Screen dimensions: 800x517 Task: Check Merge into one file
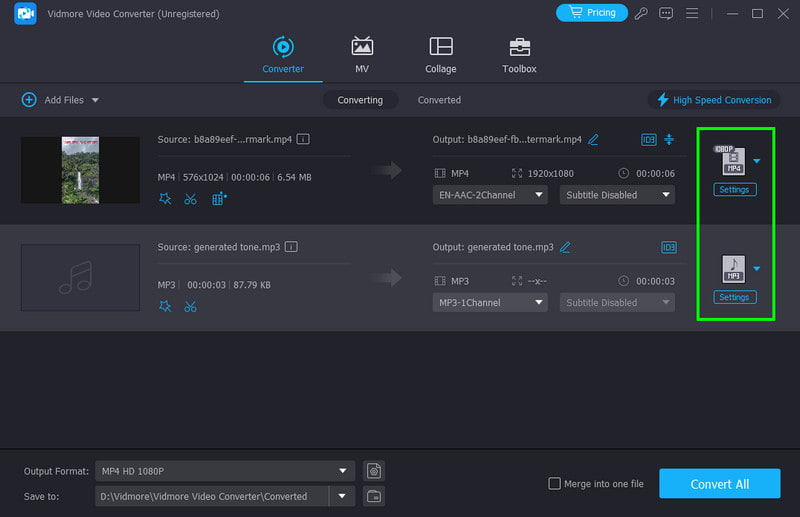pos(554,483)
